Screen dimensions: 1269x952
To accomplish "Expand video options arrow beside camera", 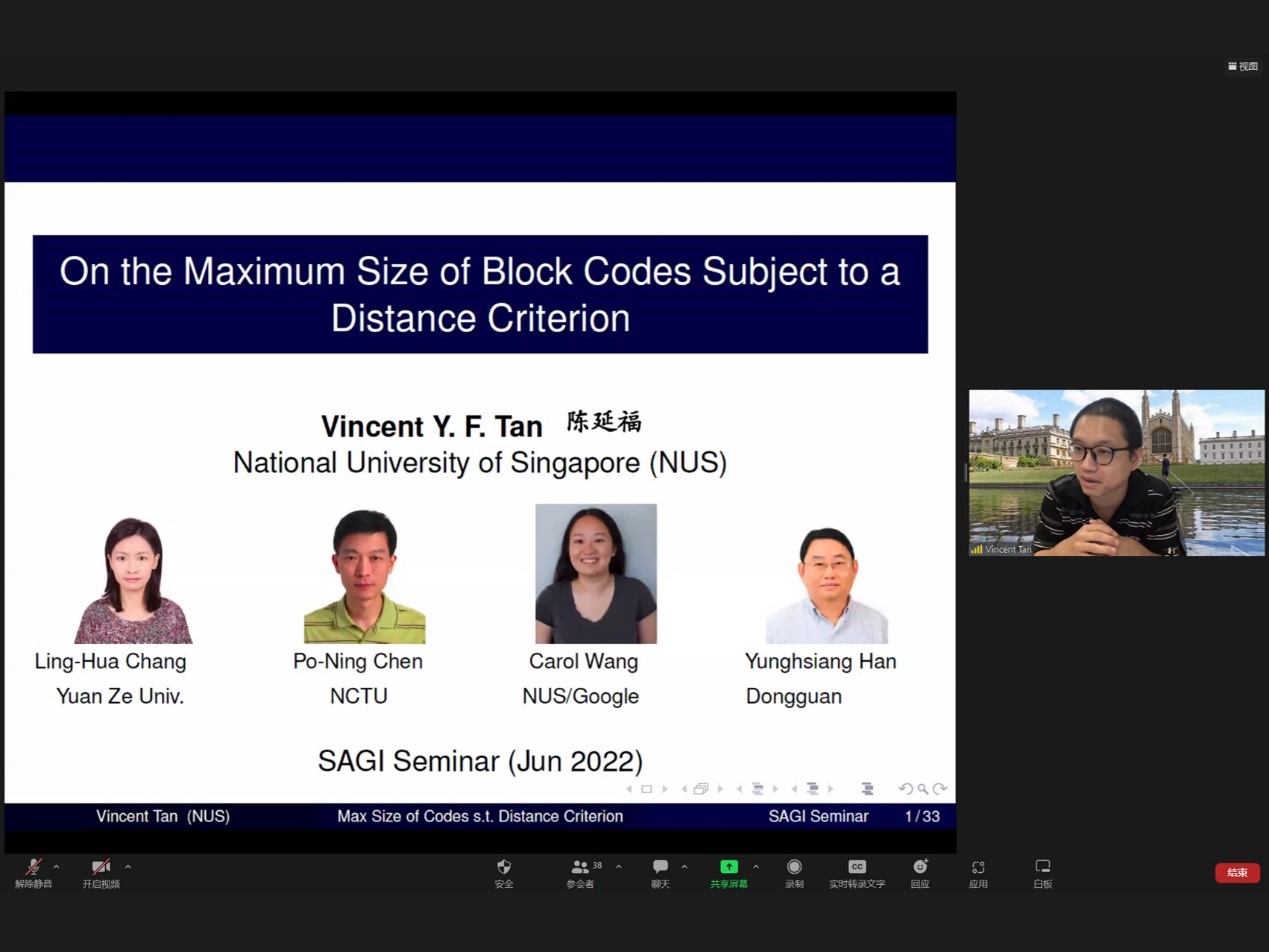I will coord(128,867).
